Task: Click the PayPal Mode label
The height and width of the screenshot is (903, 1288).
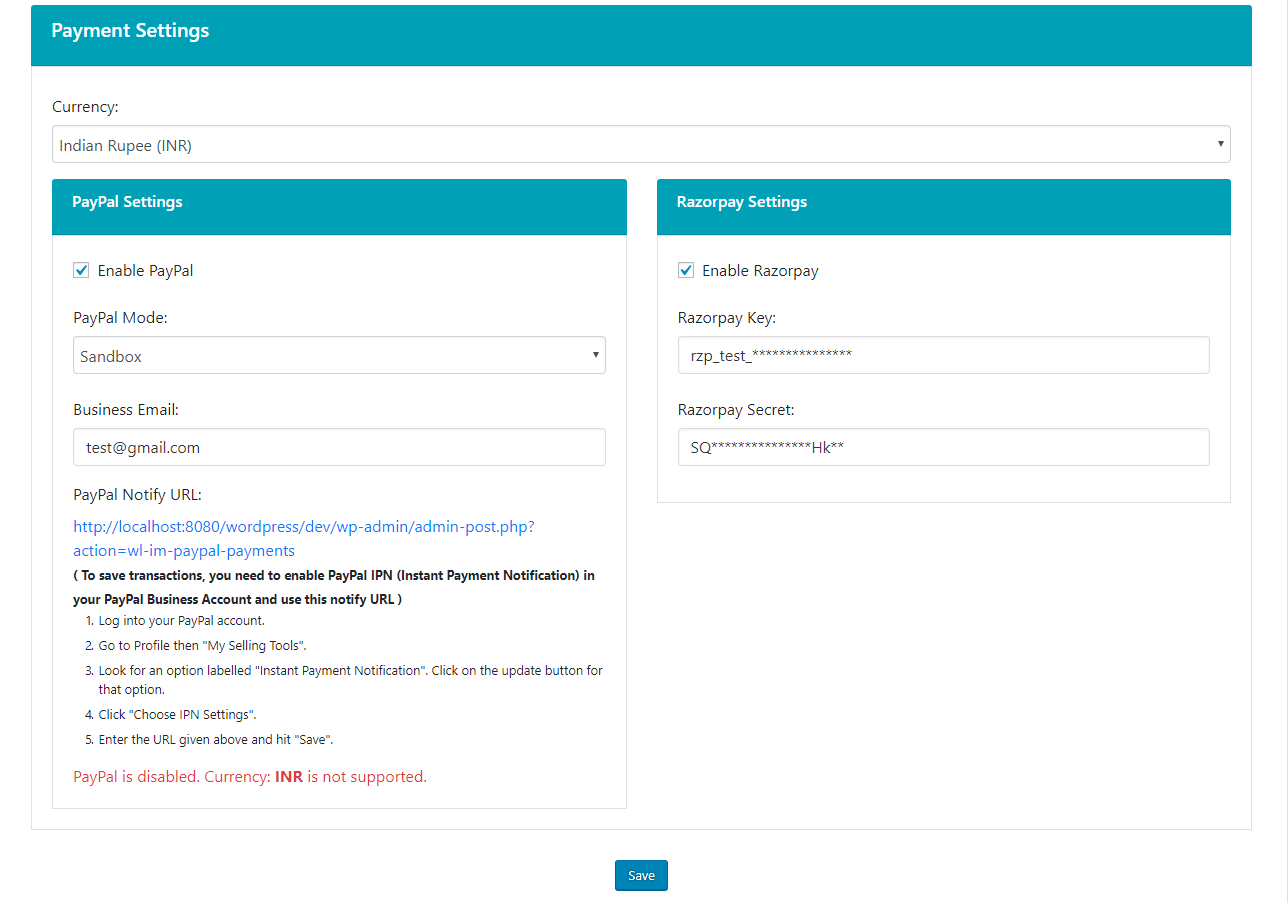Action: tap(120, 318)
